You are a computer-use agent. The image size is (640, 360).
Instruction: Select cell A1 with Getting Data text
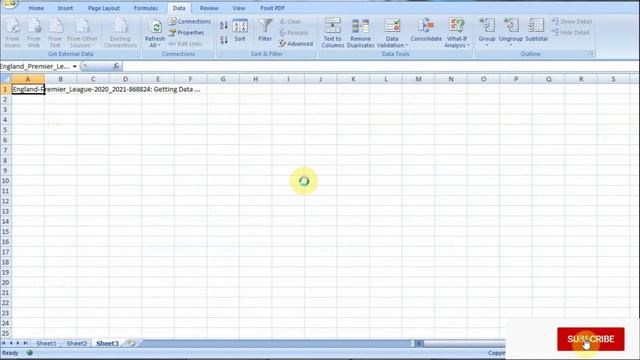click(28, 89)
